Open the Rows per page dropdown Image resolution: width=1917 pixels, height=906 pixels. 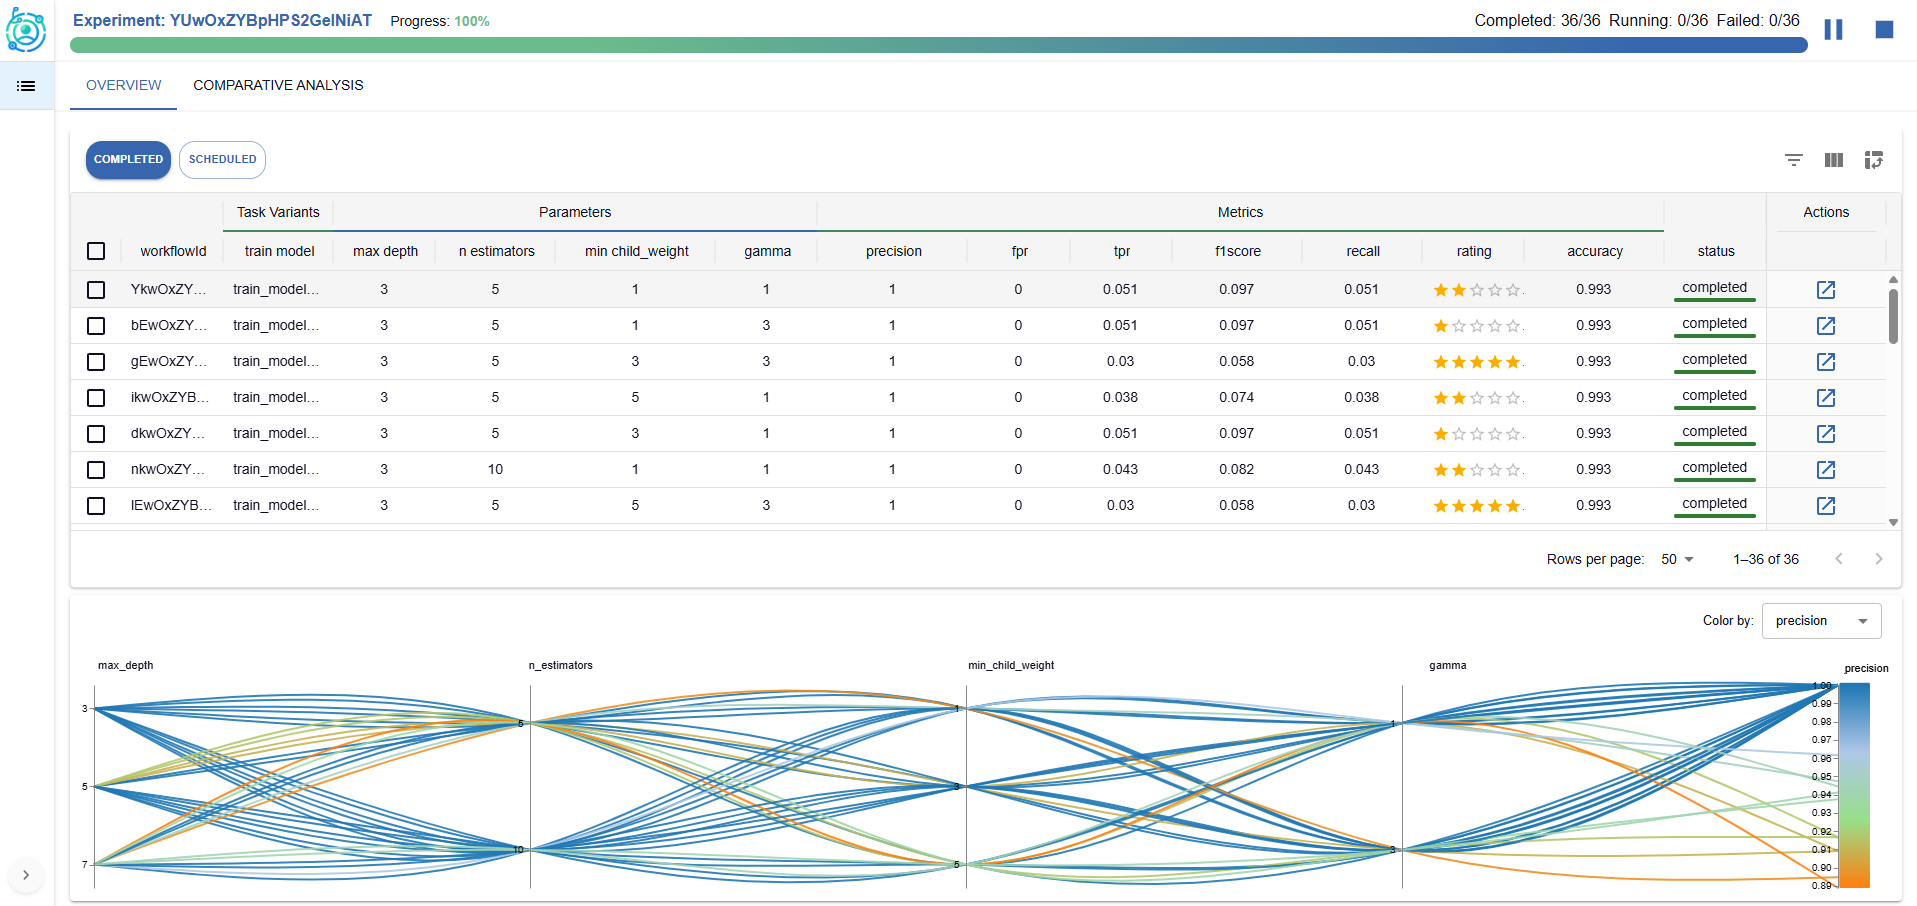(1677, 559)
